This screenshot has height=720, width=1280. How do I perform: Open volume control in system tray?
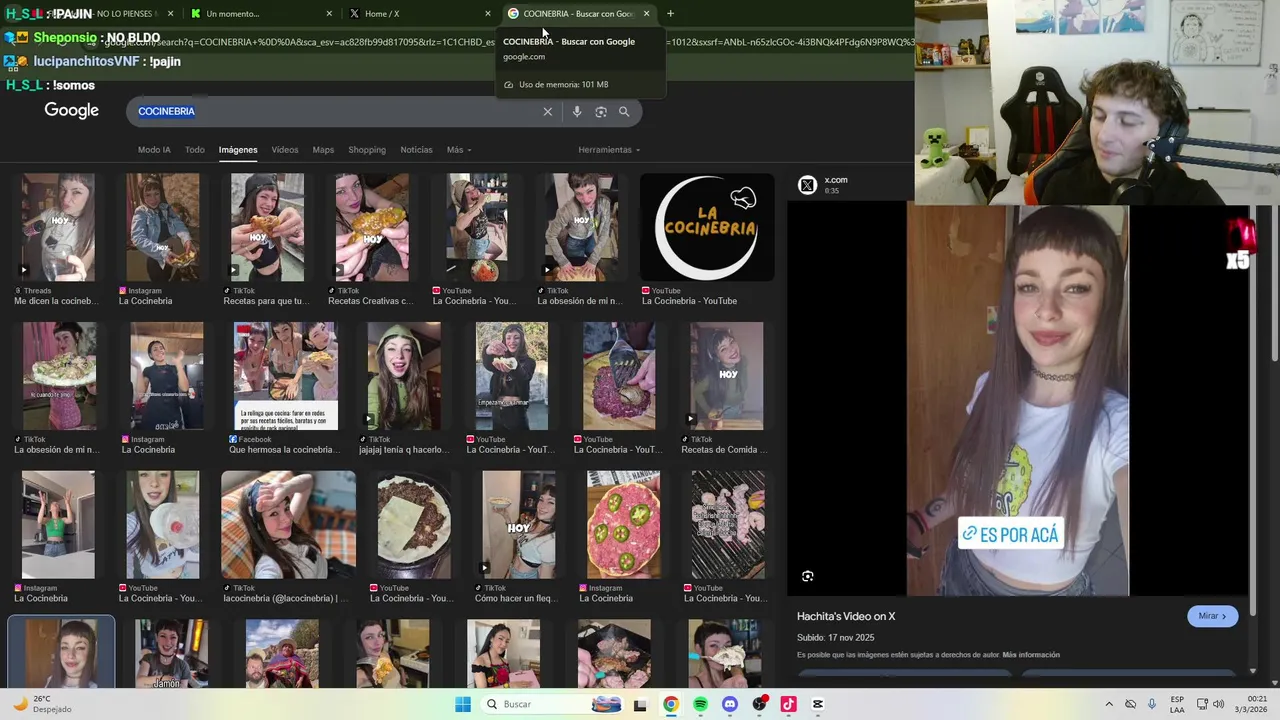click(1219, 704)
